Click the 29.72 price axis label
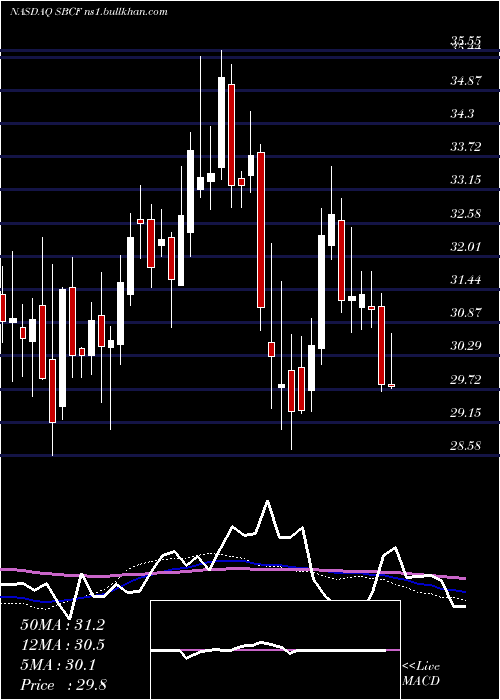Image resolution: width=500 pixels, height=700 pixels. [466, 379]
